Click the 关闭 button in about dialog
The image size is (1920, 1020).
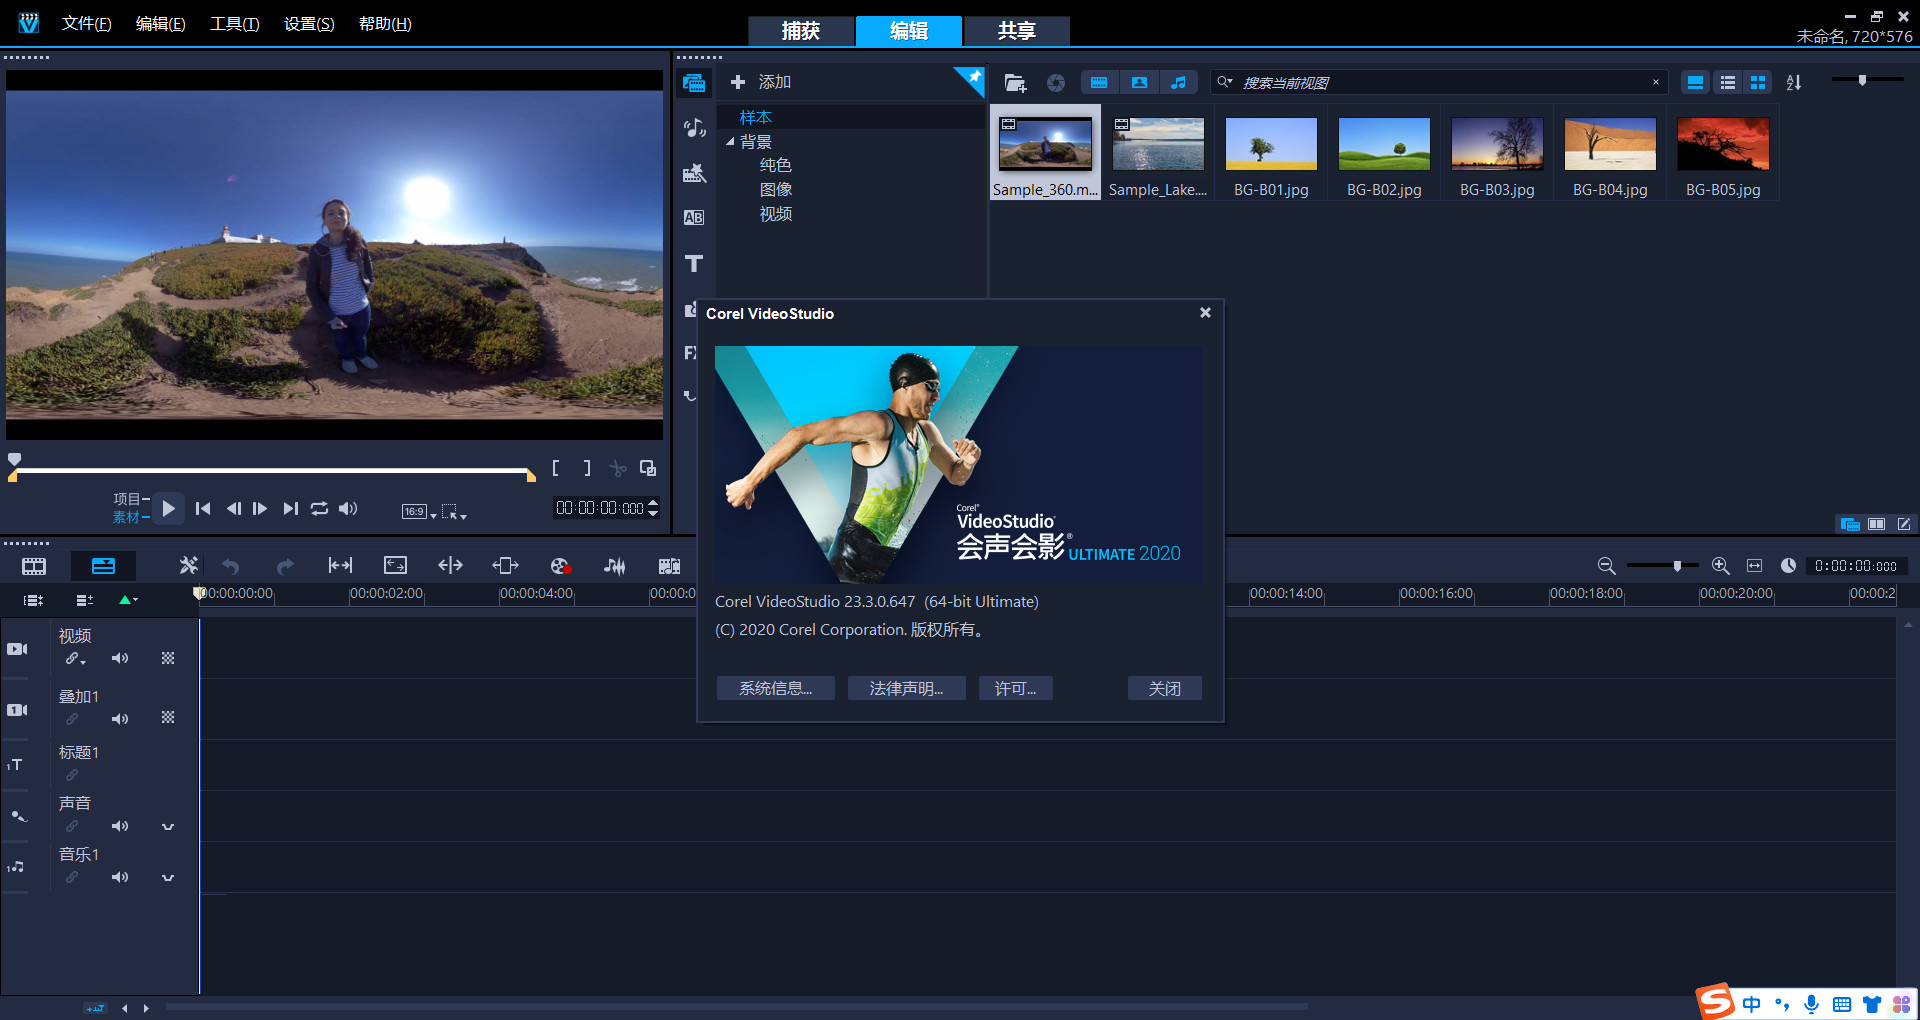point(1164,688)
